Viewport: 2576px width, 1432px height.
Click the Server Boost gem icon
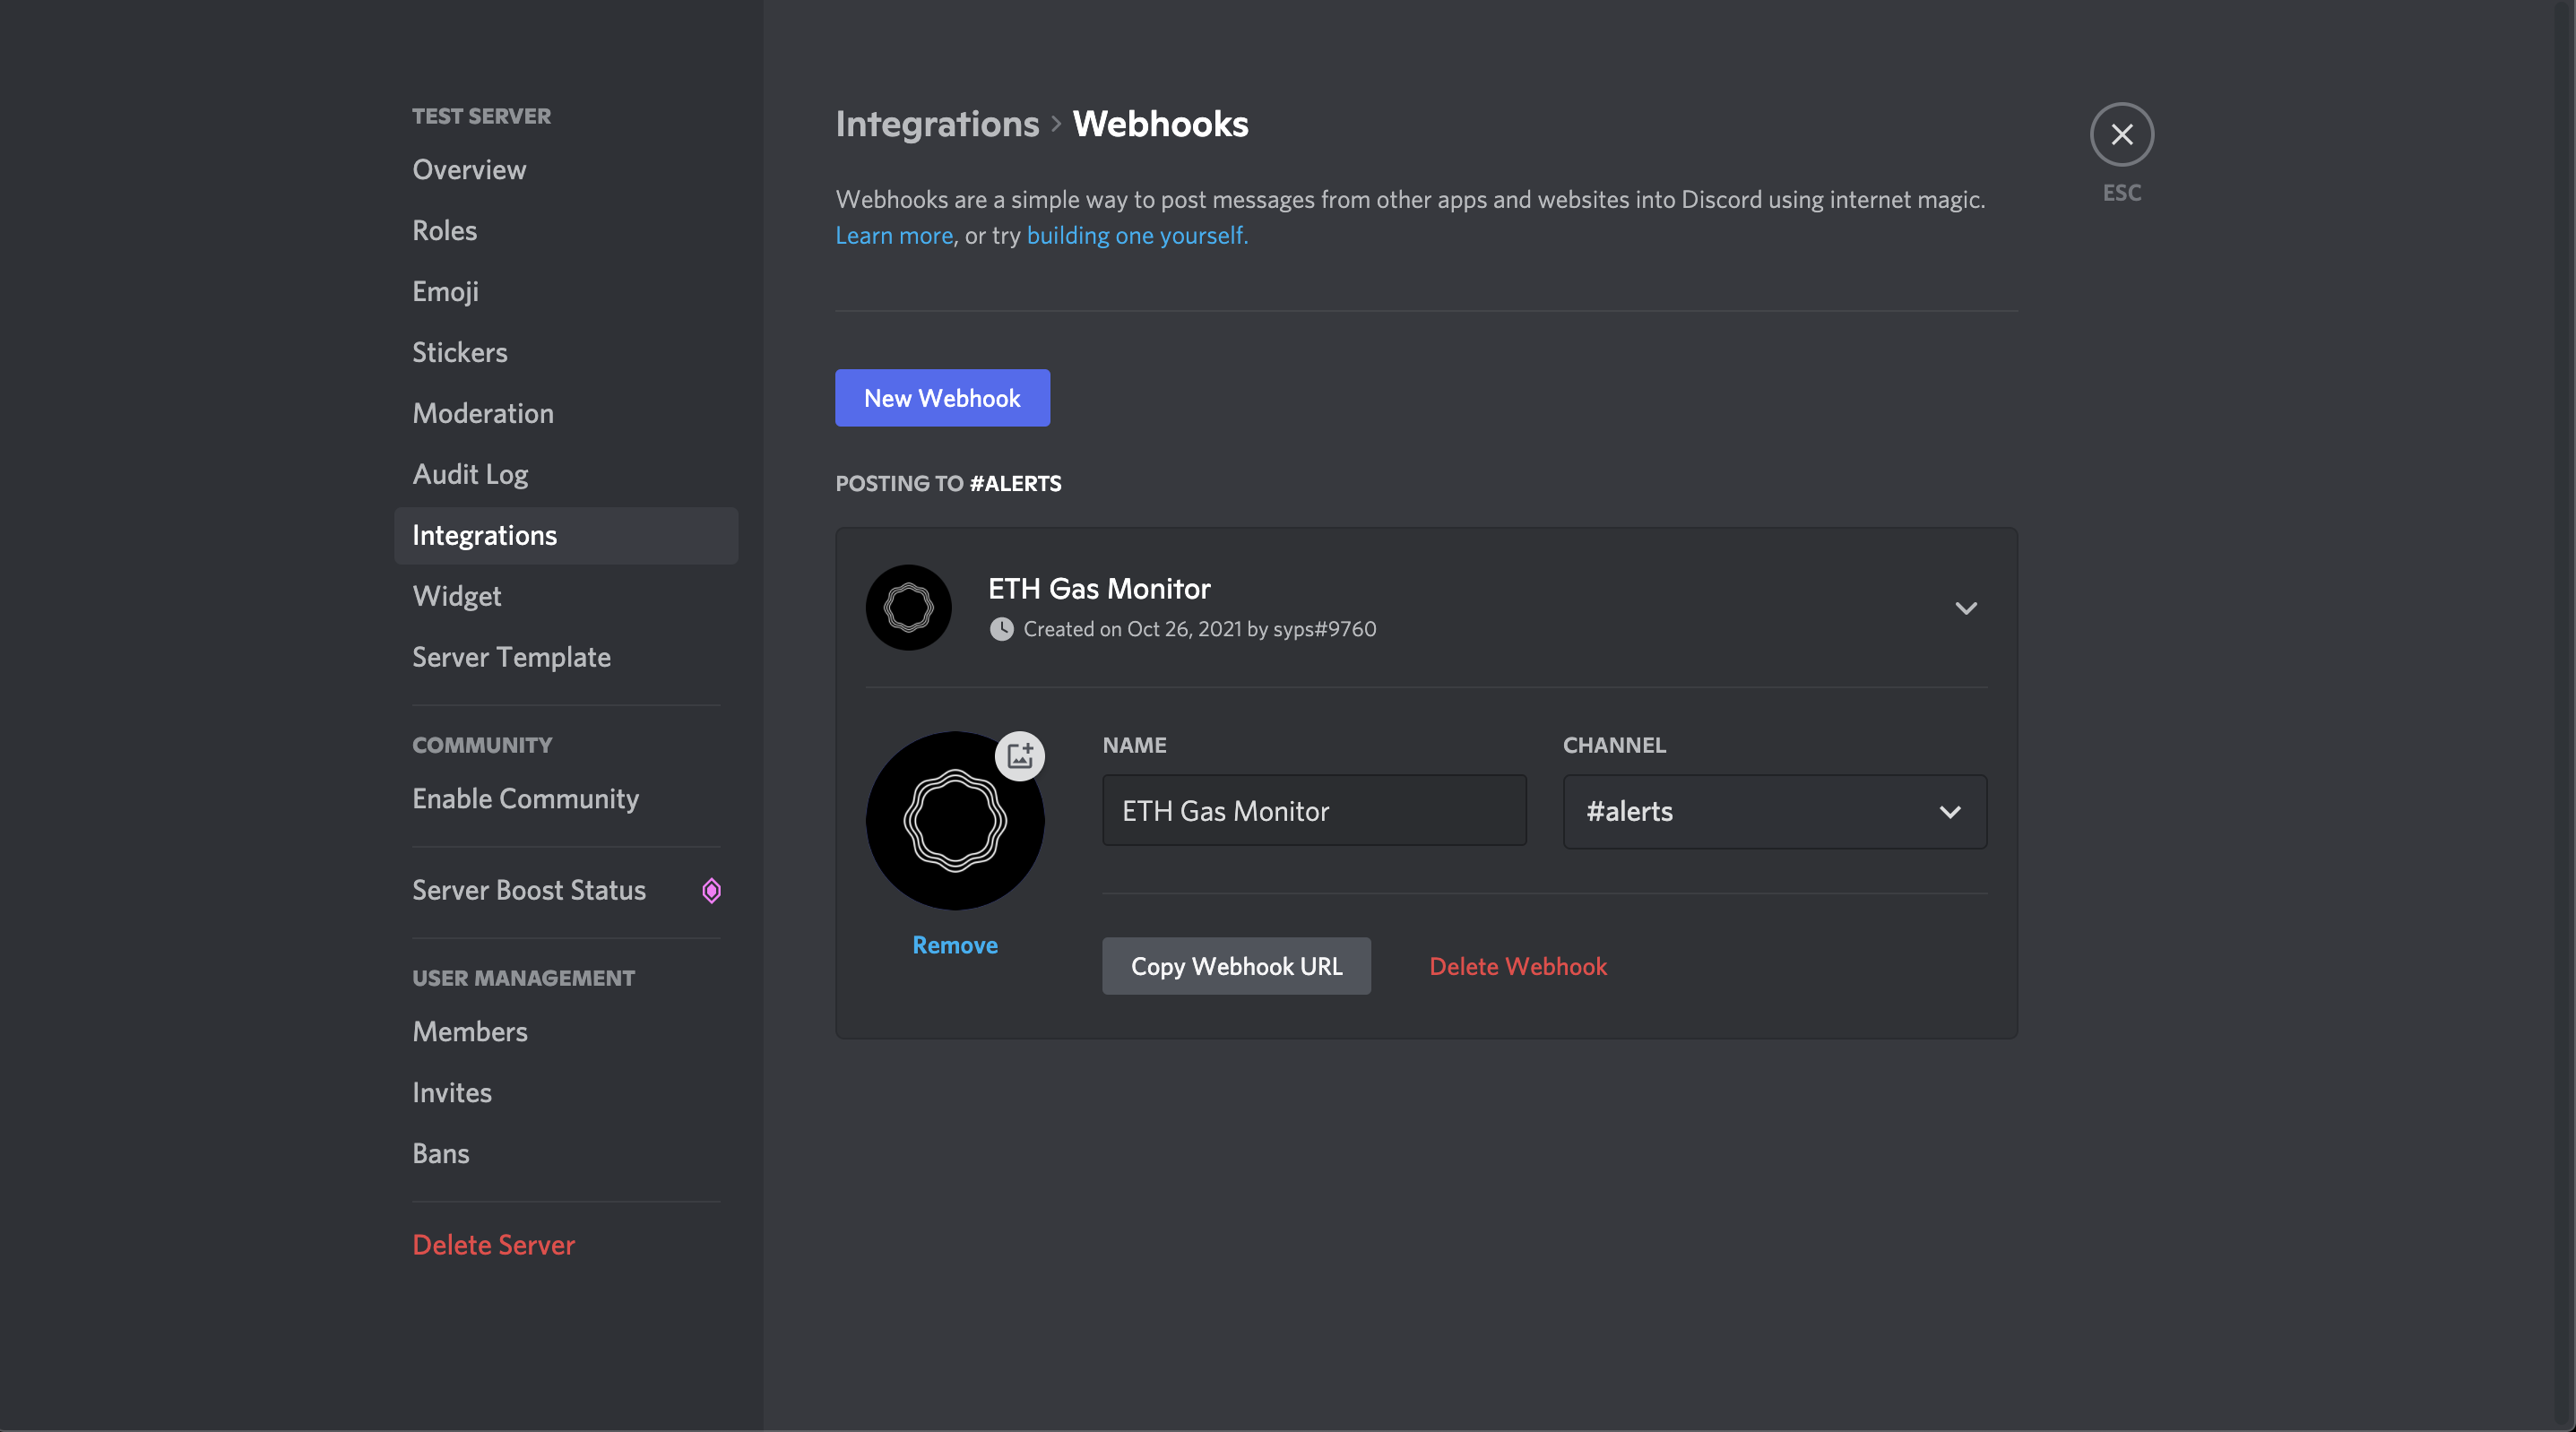(711, 890)
